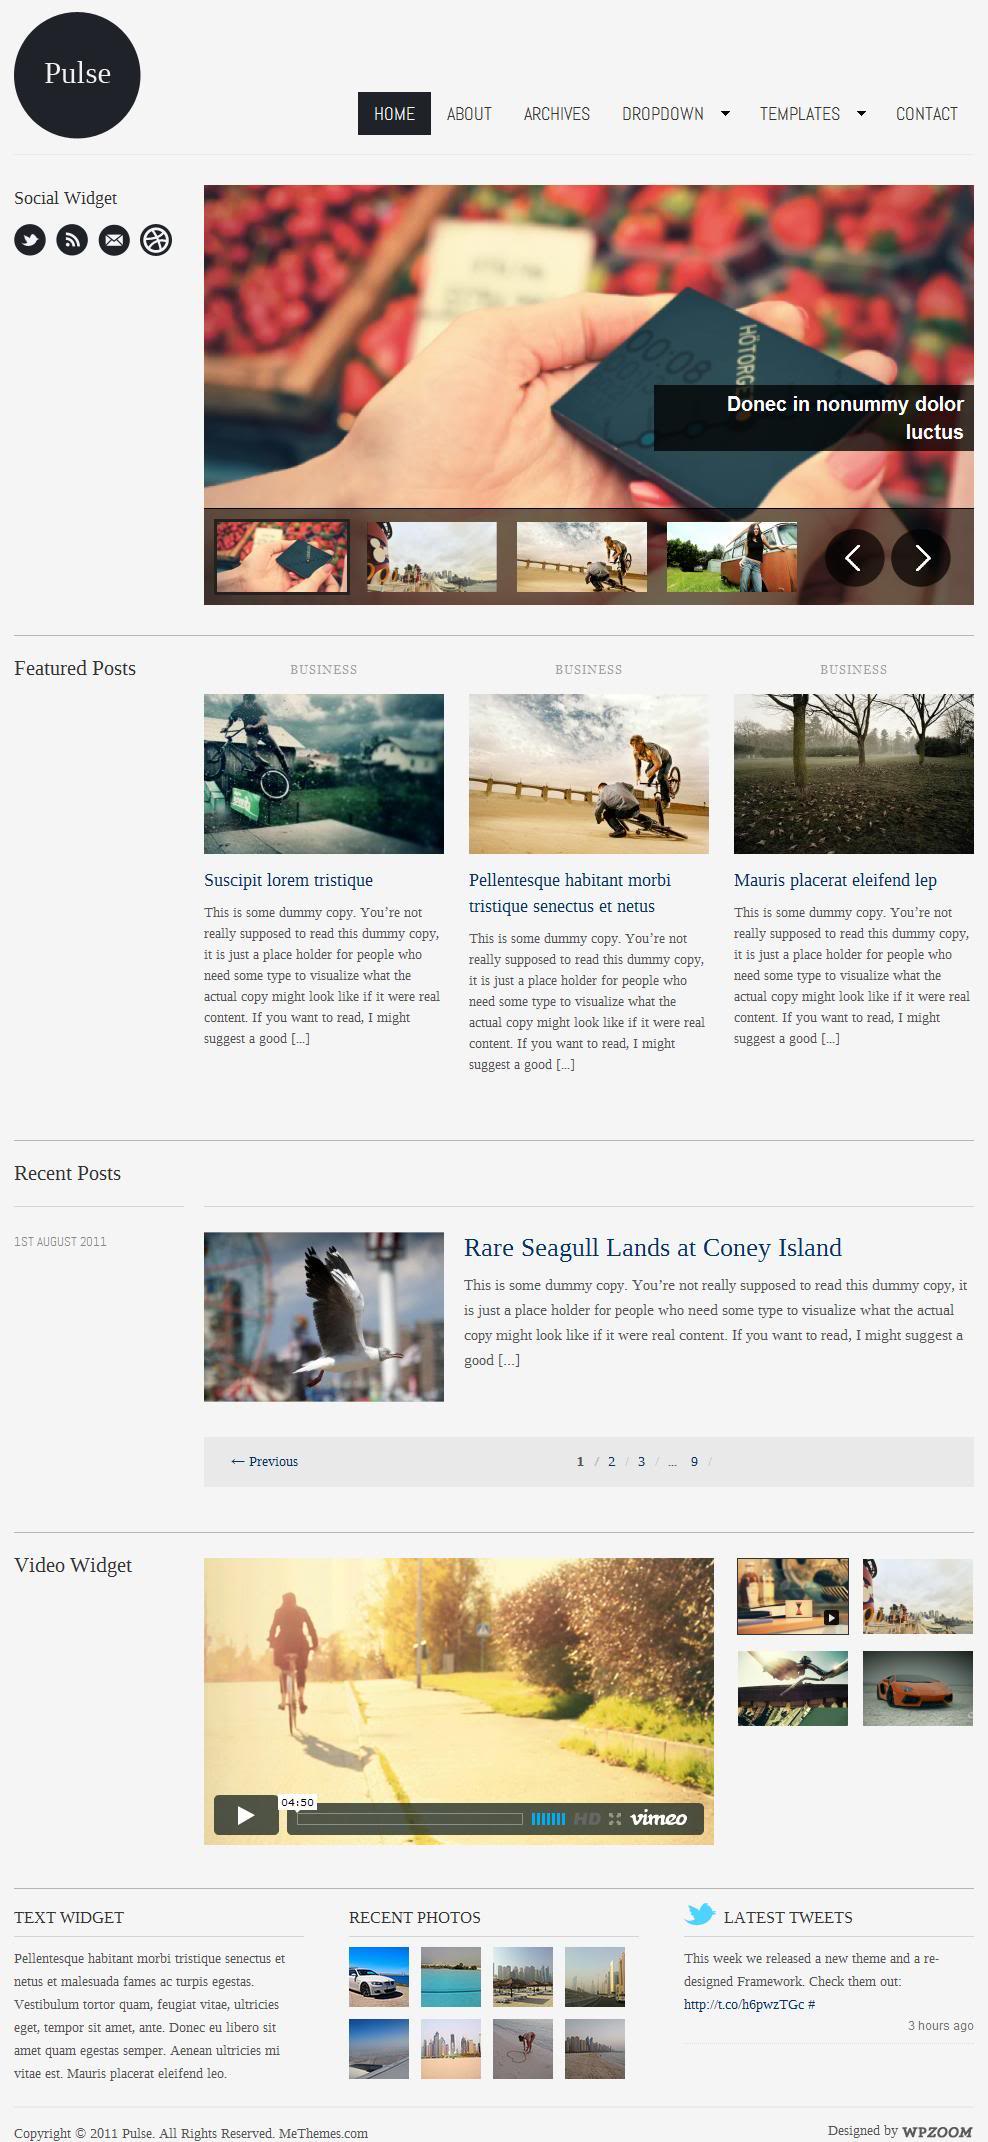Seek along the video progress bar
The image size is (988, 2142).
click(410, 1818)
